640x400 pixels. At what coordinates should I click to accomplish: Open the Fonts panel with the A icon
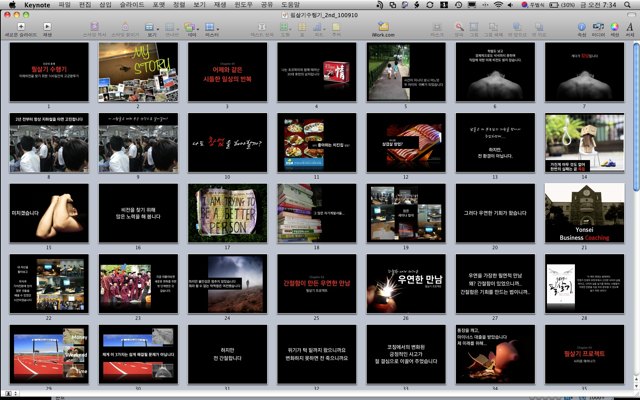point(630,27)
